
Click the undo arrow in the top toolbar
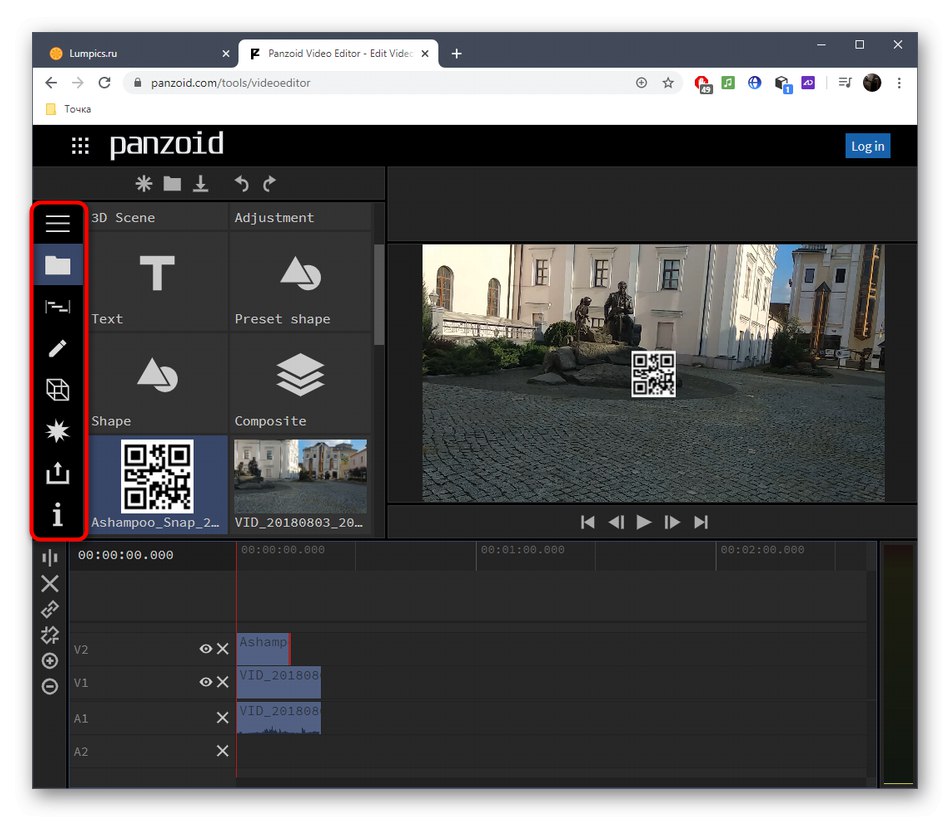tap(241, 183)
